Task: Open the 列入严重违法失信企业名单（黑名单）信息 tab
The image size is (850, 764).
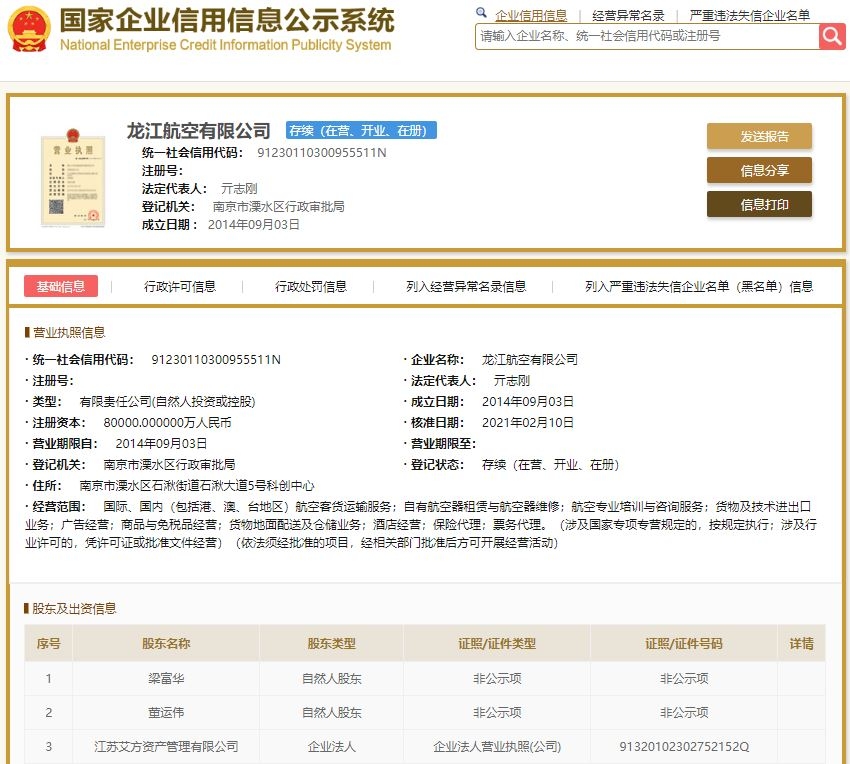Action: click(699, 286)
